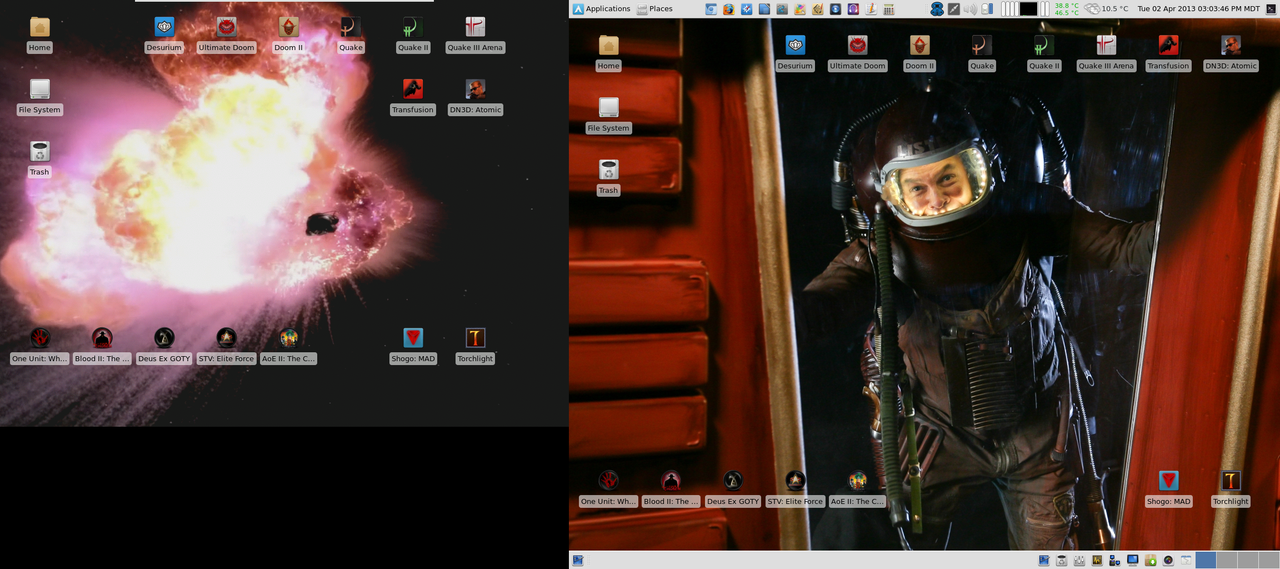Click the clock showing Tue 02 Apr 2013

pyautogui.click(x=1199, y=9)
